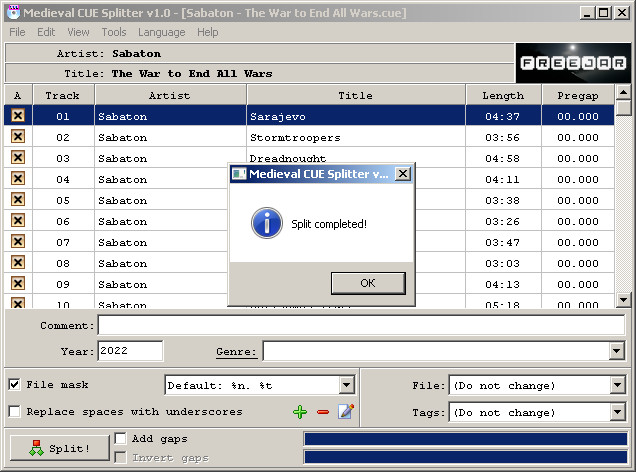Click the 03:03 length cell

click(x=503, y=263)
